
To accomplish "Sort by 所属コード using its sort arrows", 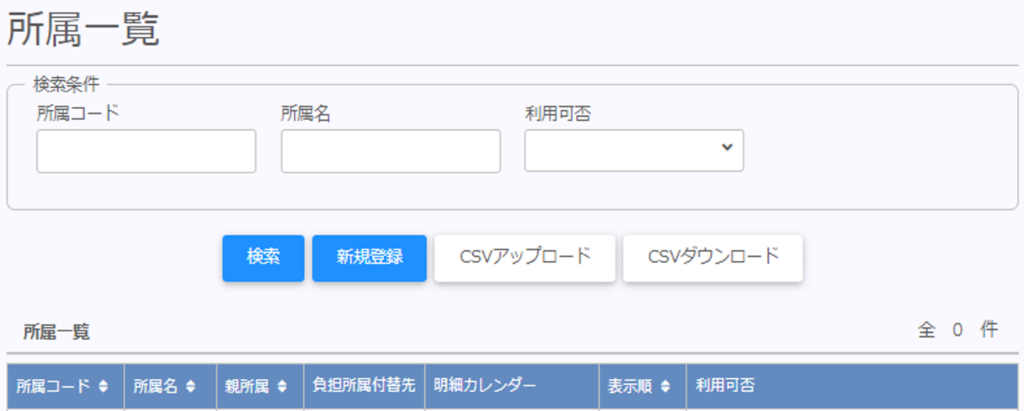I will coord(103,386).
